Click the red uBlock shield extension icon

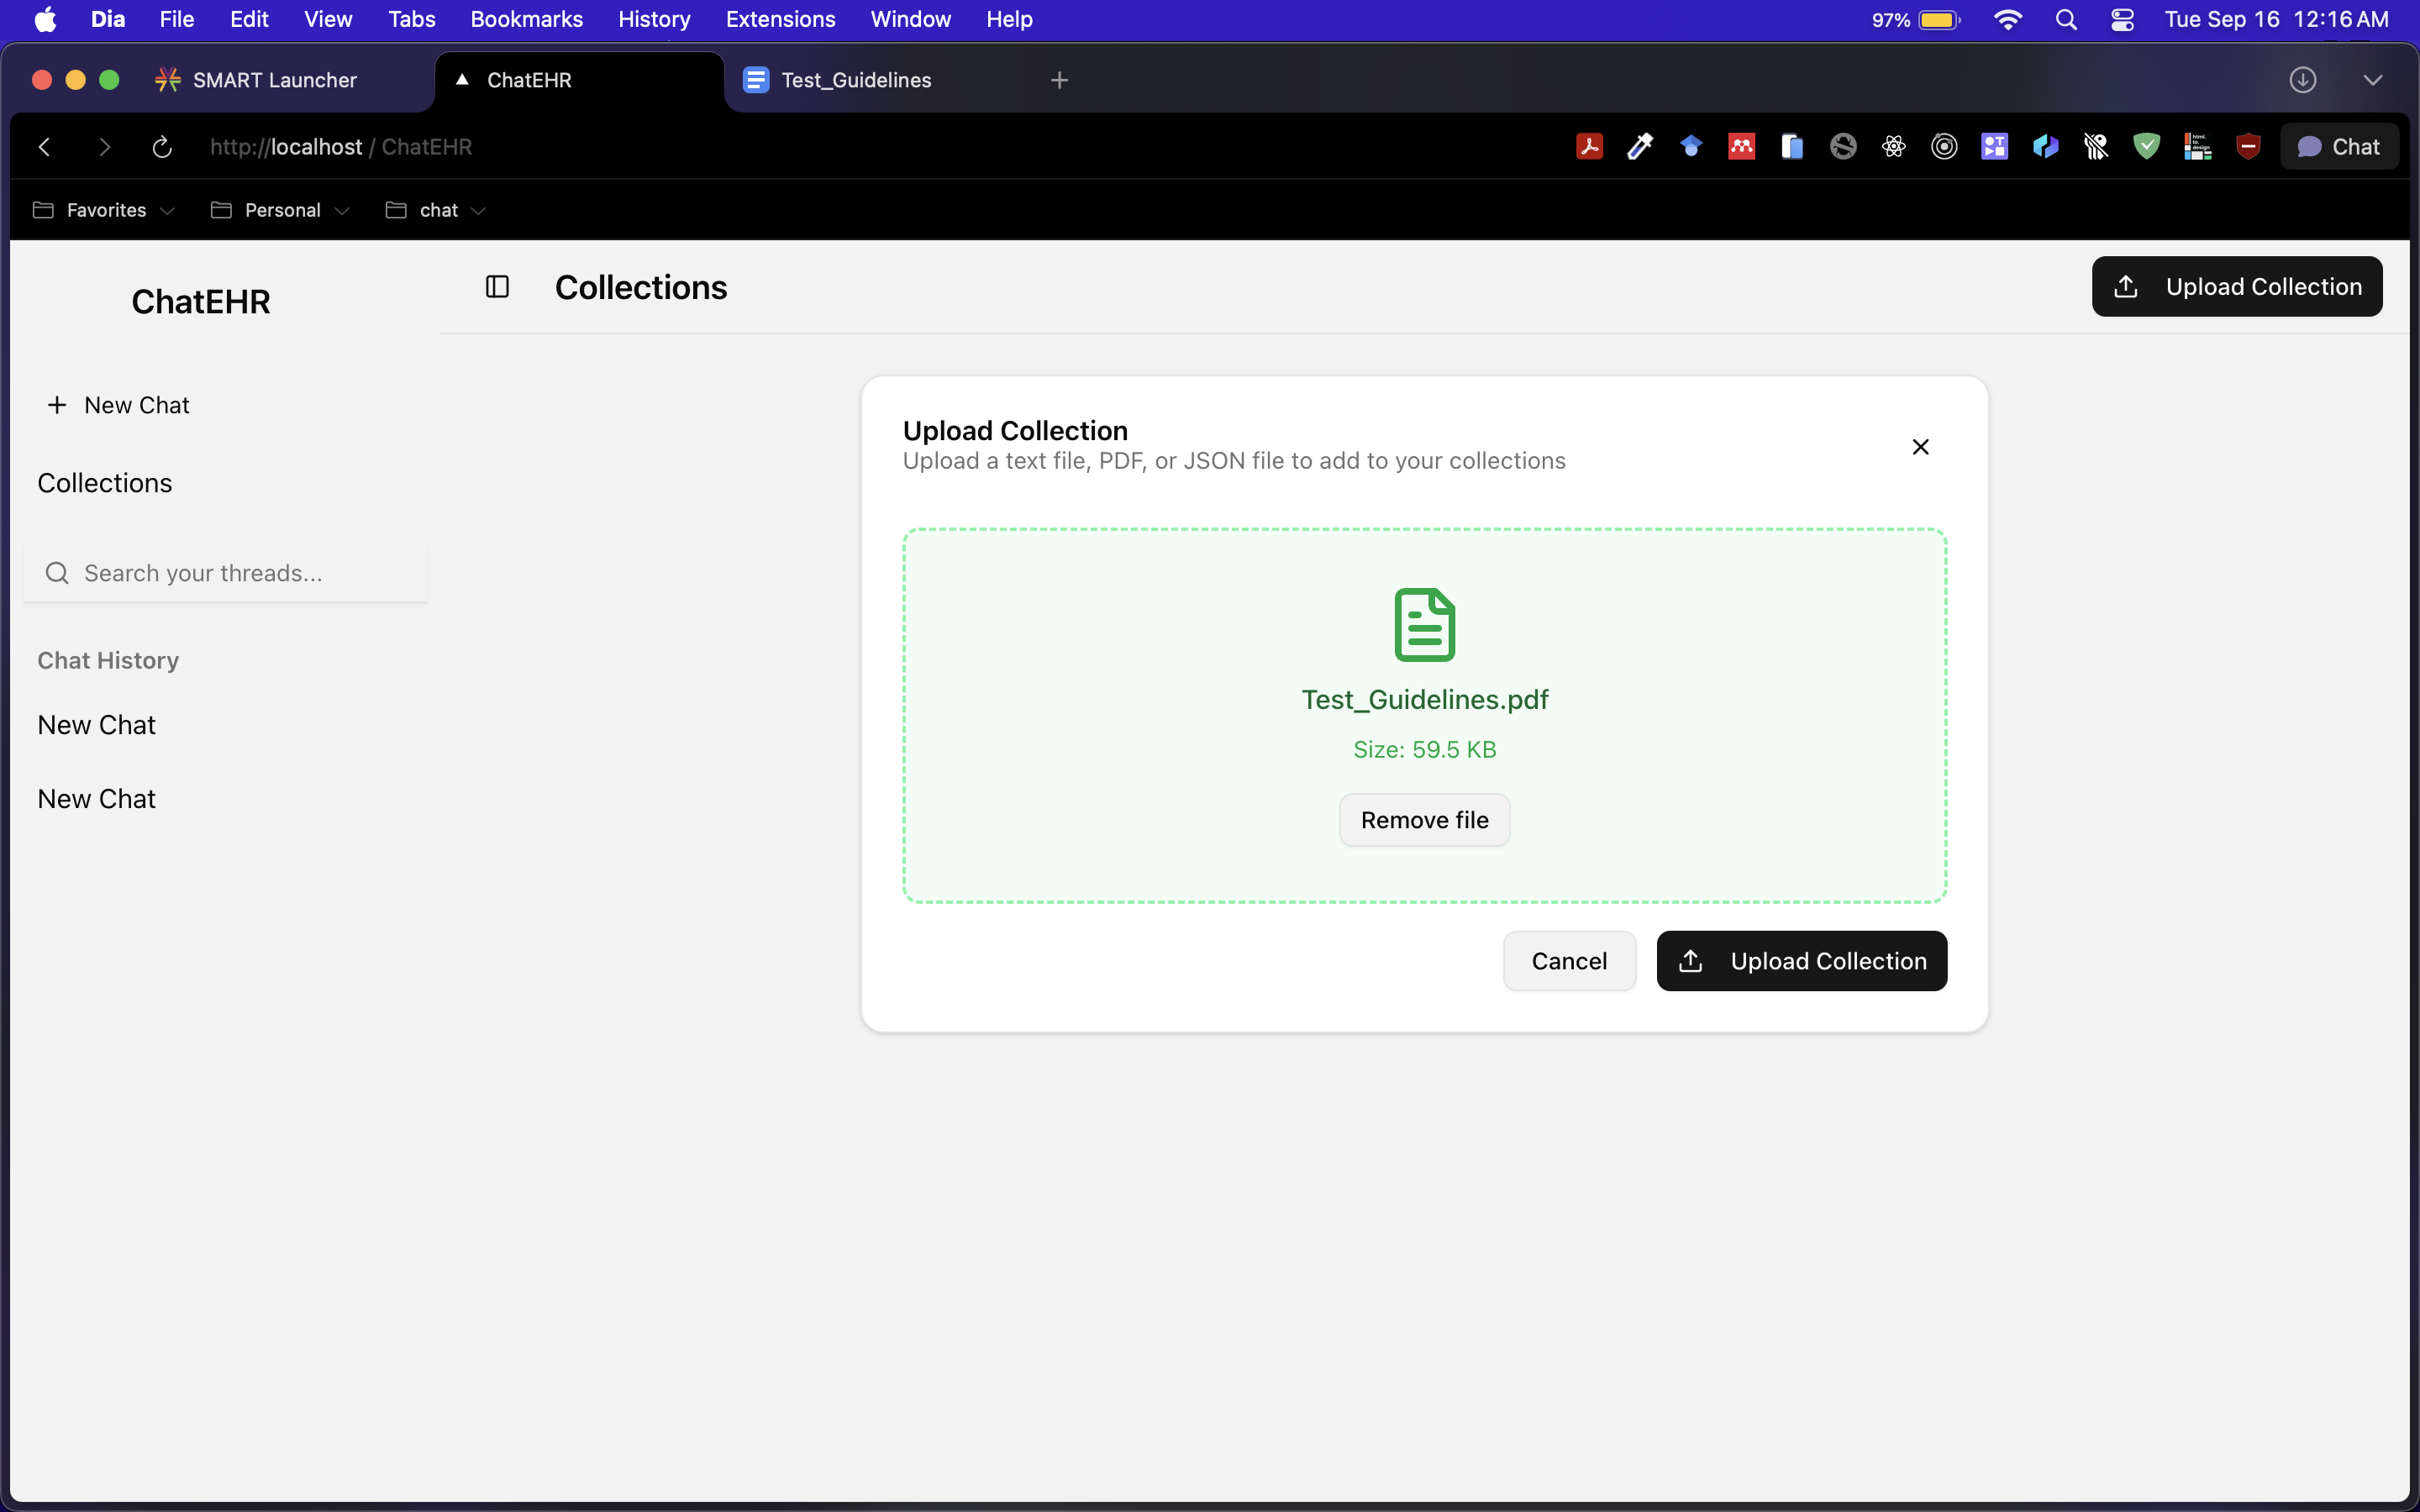[2248, 147]
